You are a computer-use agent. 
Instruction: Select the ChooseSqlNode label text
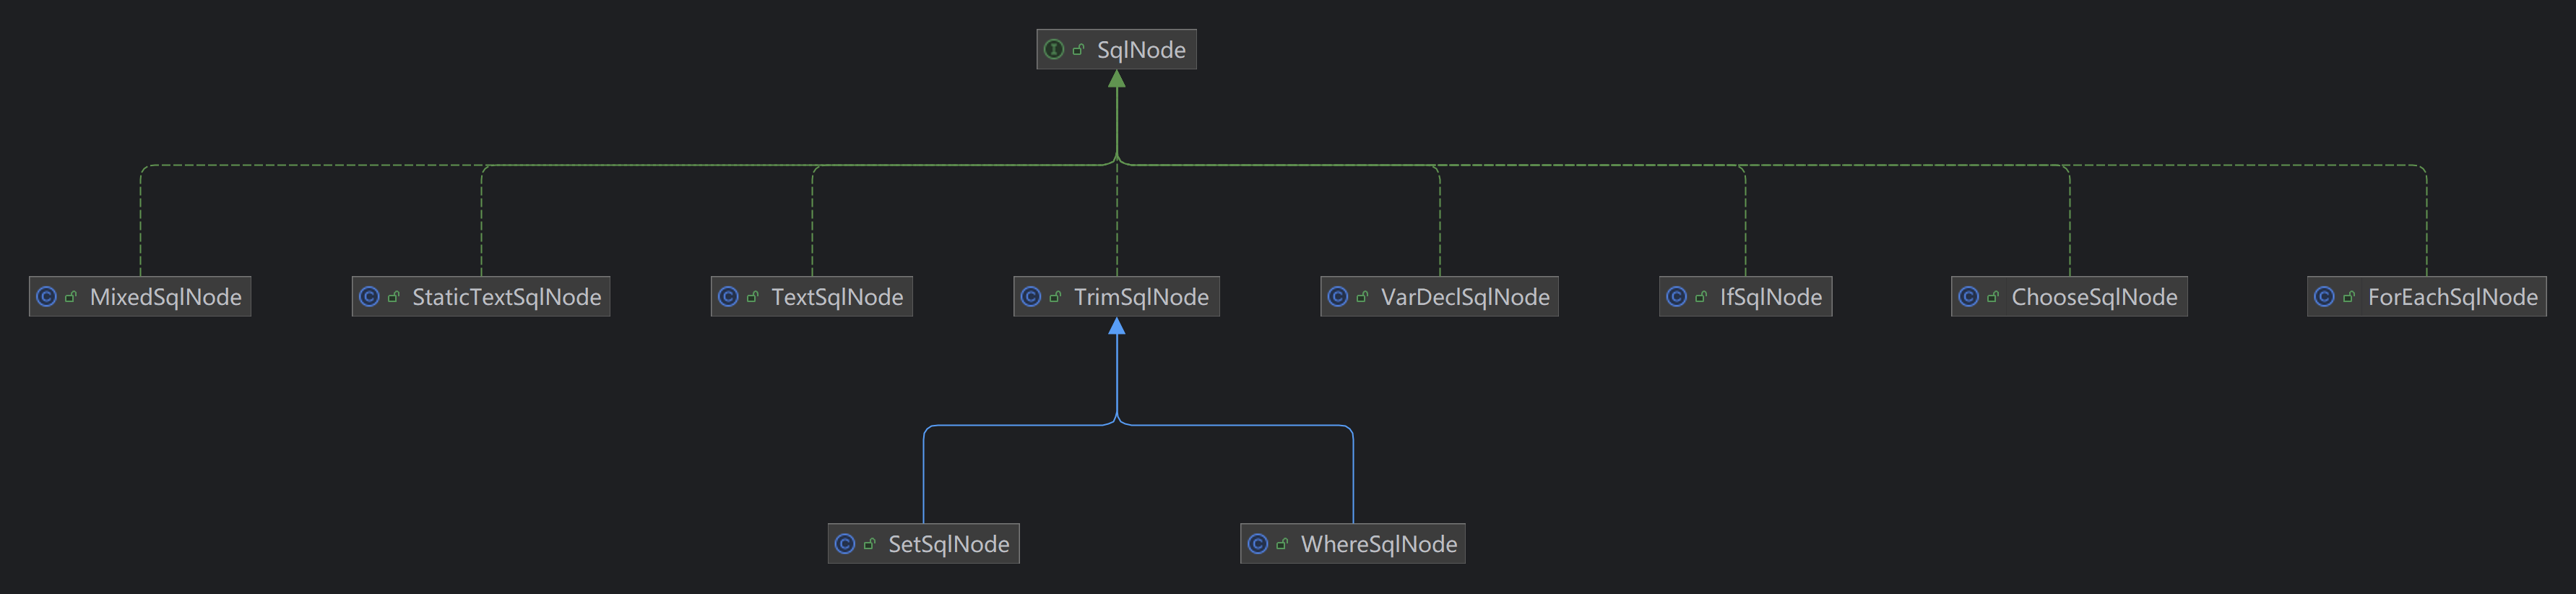(2094, 297)
